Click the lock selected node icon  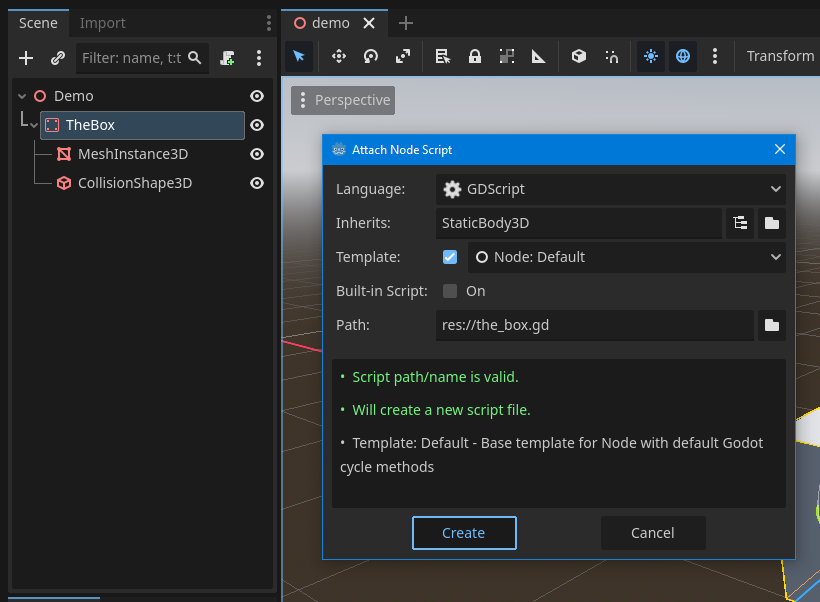[475, 56]
